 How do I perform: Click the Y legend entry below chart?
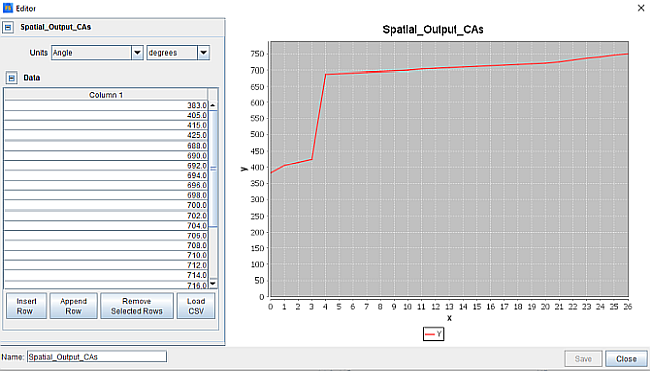[434, 334]
